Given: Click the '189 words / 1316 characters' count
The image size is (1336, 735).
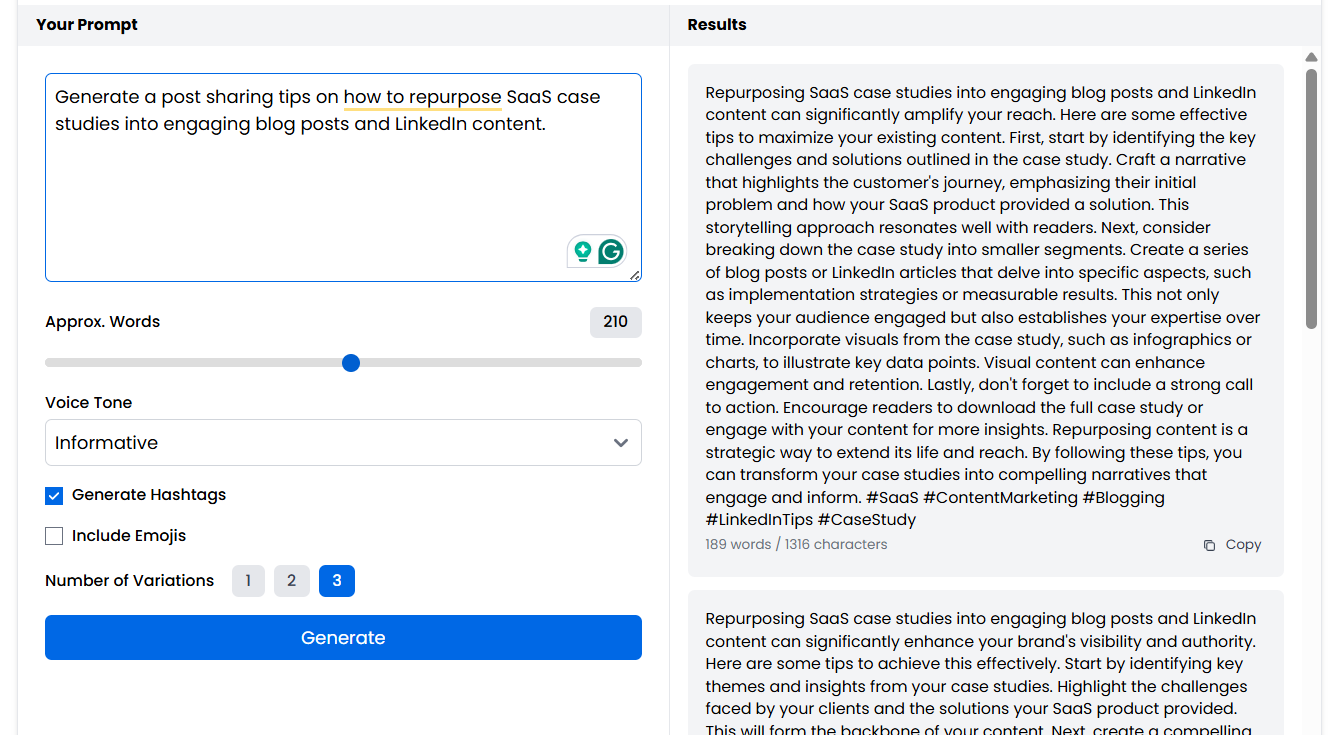Looking at the screenshot, I should [x=796, y=545].
